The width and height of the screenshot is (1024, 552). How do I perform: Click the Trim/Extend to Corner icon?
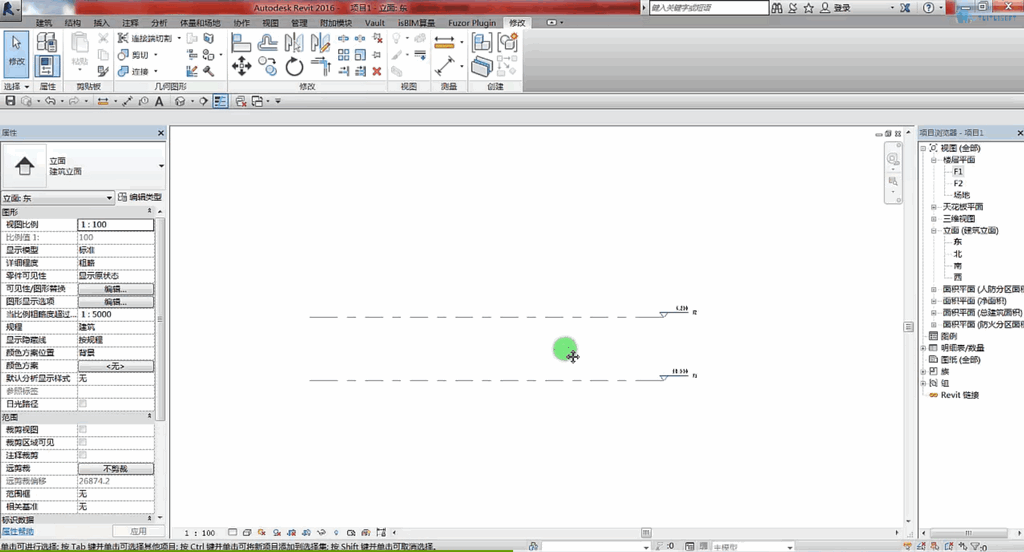point(320,66)
